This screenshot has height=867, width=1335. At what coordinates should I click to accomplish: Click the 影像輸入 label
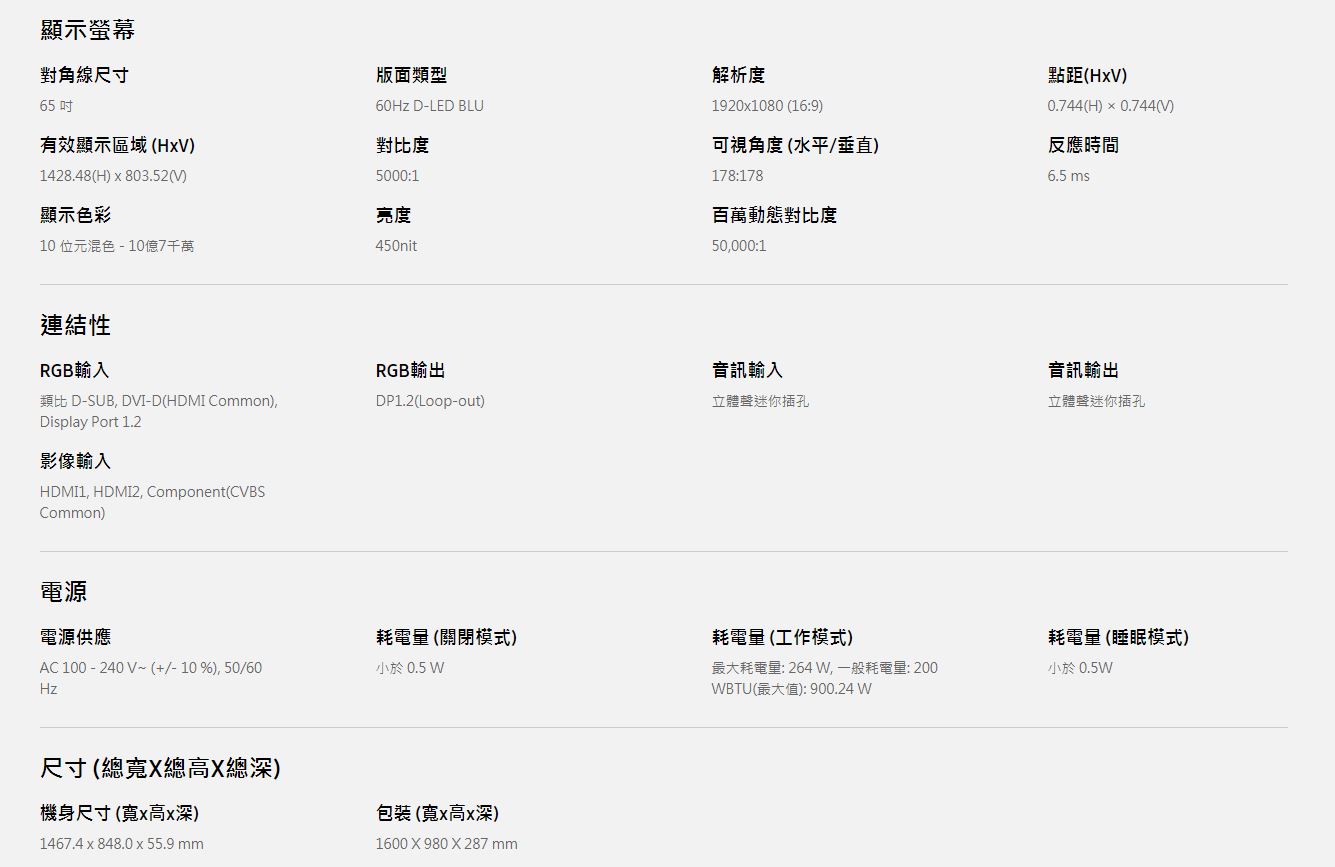pos(75,461)
